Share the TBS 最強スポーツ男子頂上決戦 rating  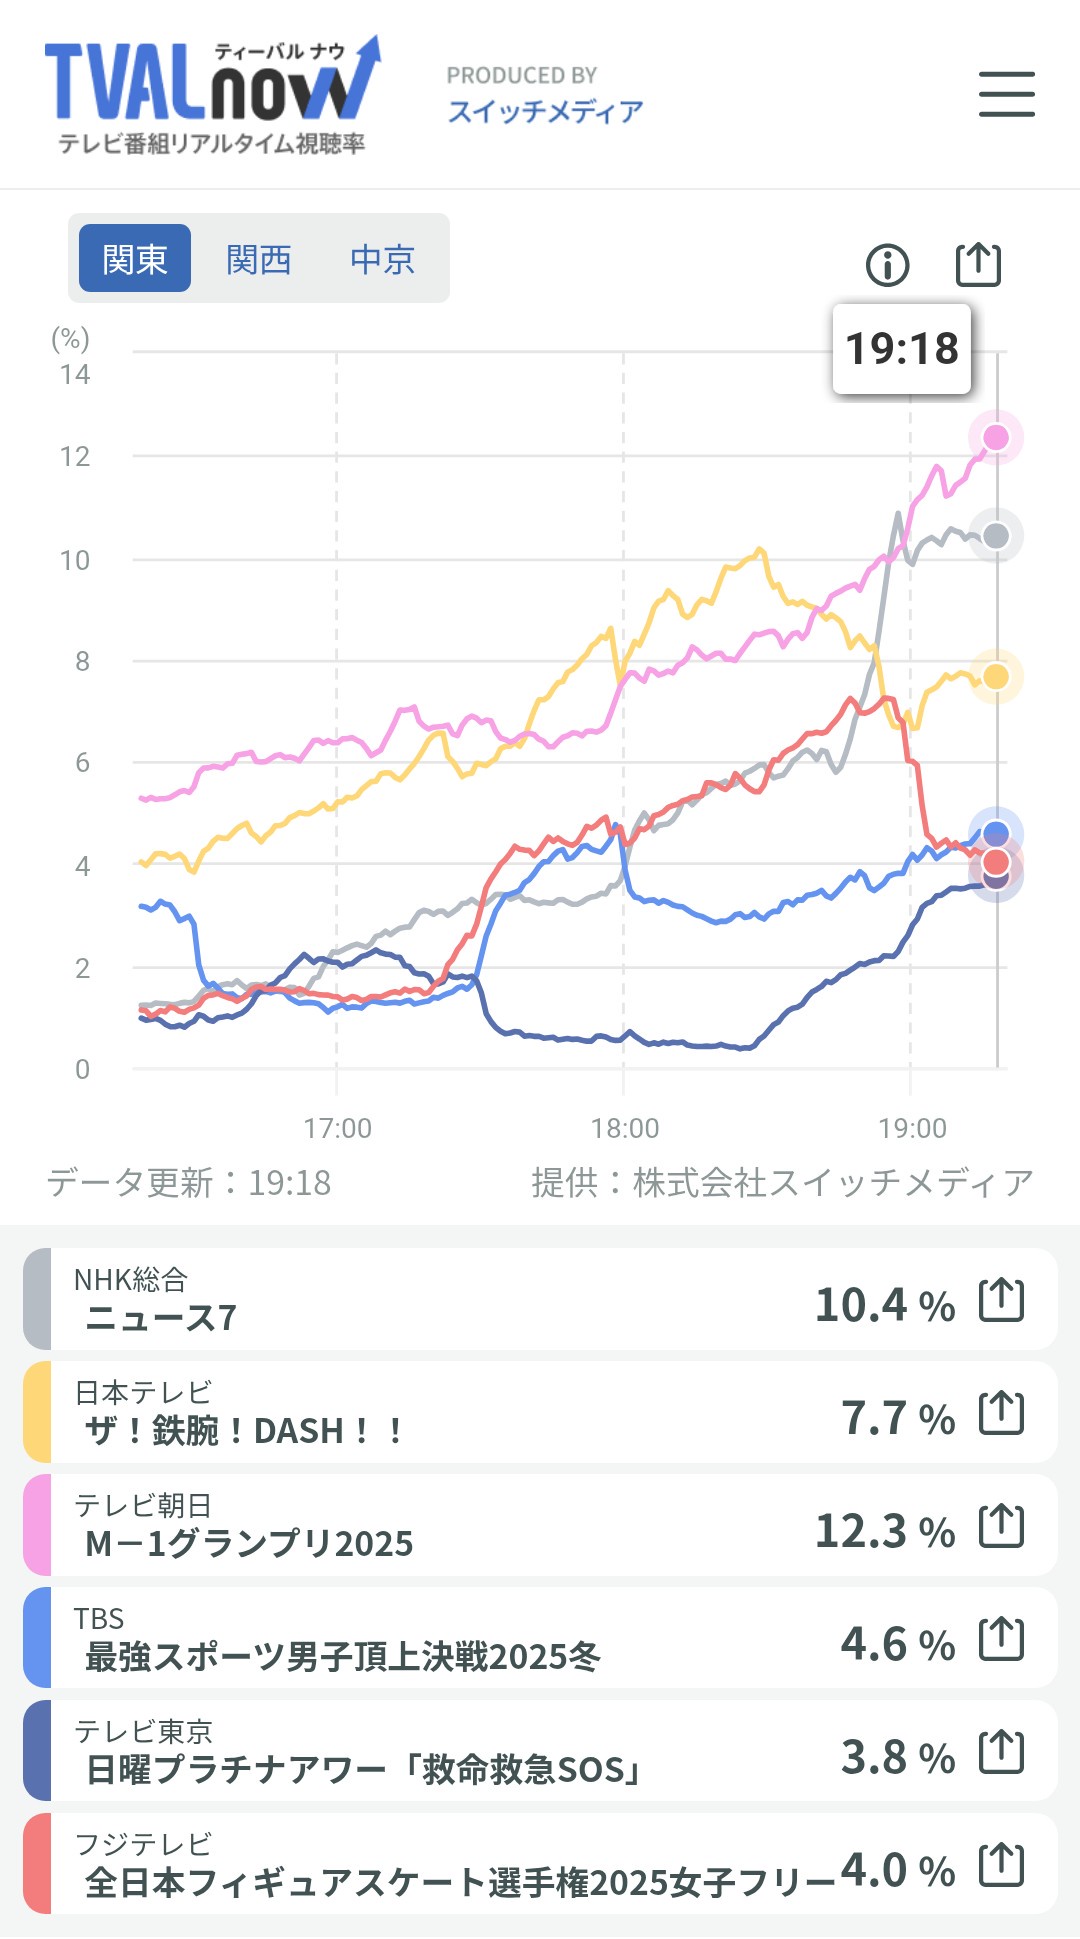(1001, 1639)
